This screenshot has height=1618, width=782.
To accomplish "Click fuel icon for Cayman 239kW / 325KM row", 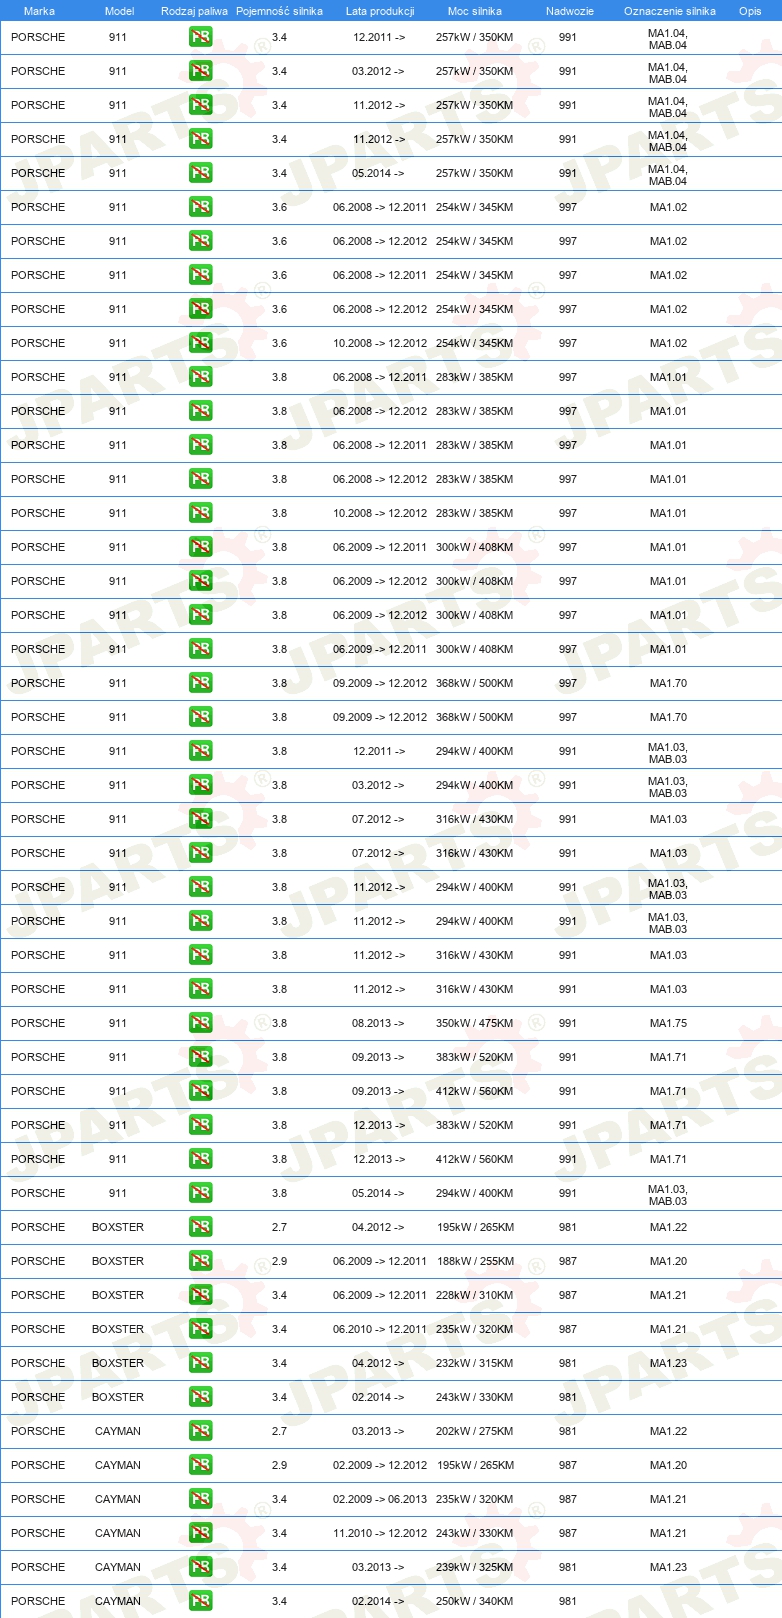I will click(200, 1567).
